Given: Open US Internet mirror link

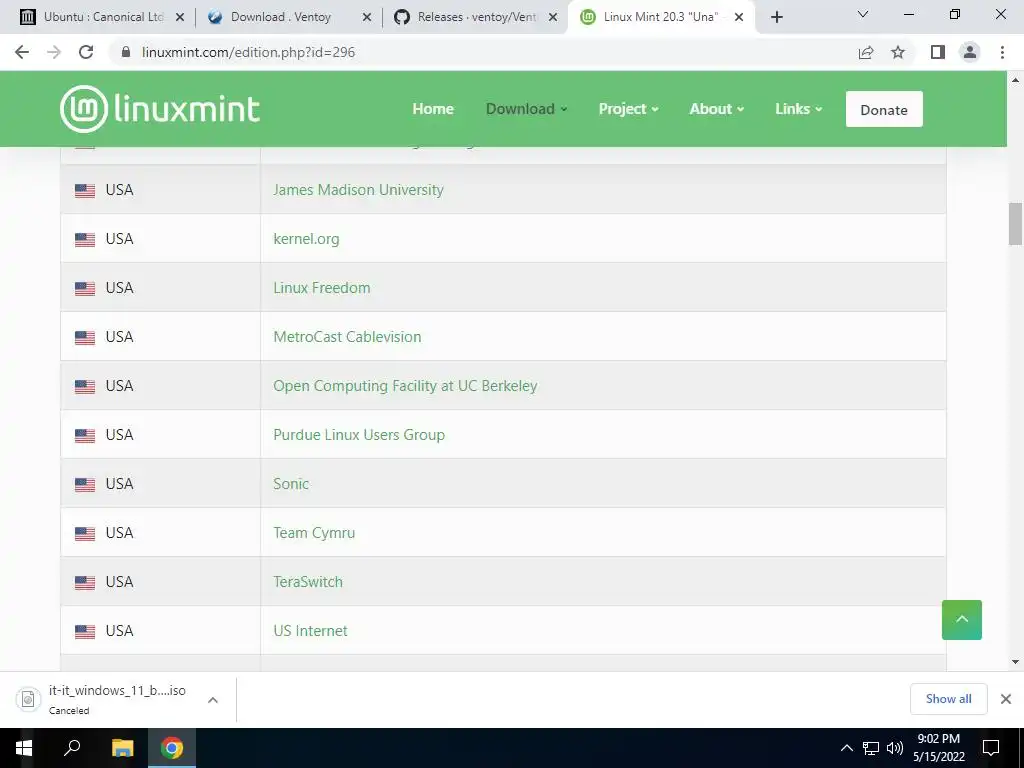Looking at the screenshot, I should click(x=310, y=631).
